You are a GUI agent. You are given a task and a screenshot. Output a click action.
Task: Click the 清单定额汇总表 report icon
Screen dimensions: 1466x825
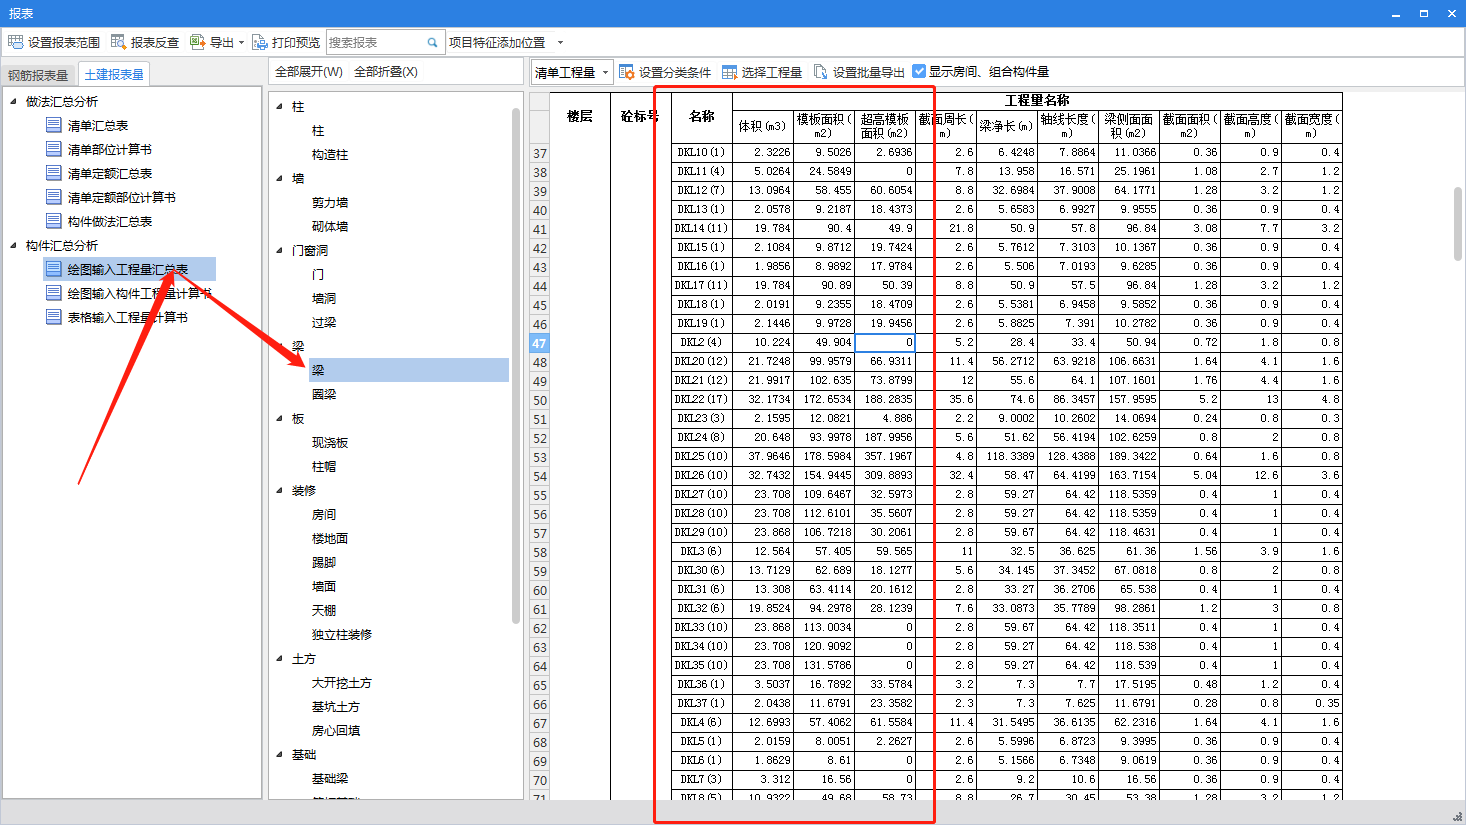click(54, 173)
